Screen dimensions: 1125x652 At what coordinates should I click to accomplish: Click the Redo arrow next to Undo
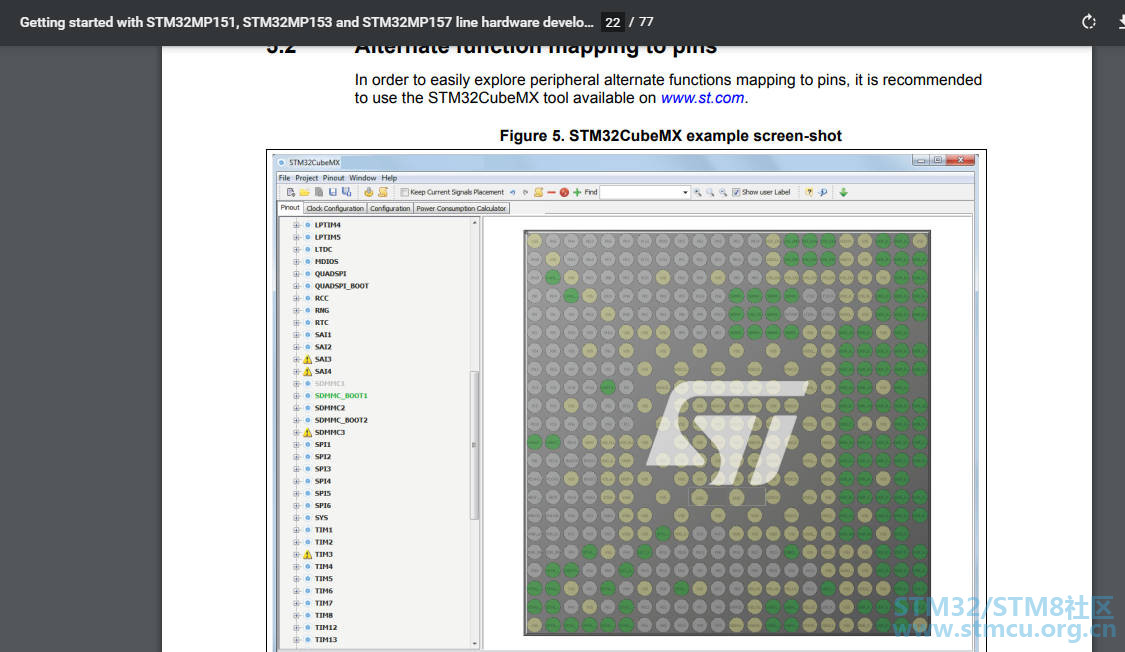525,192
